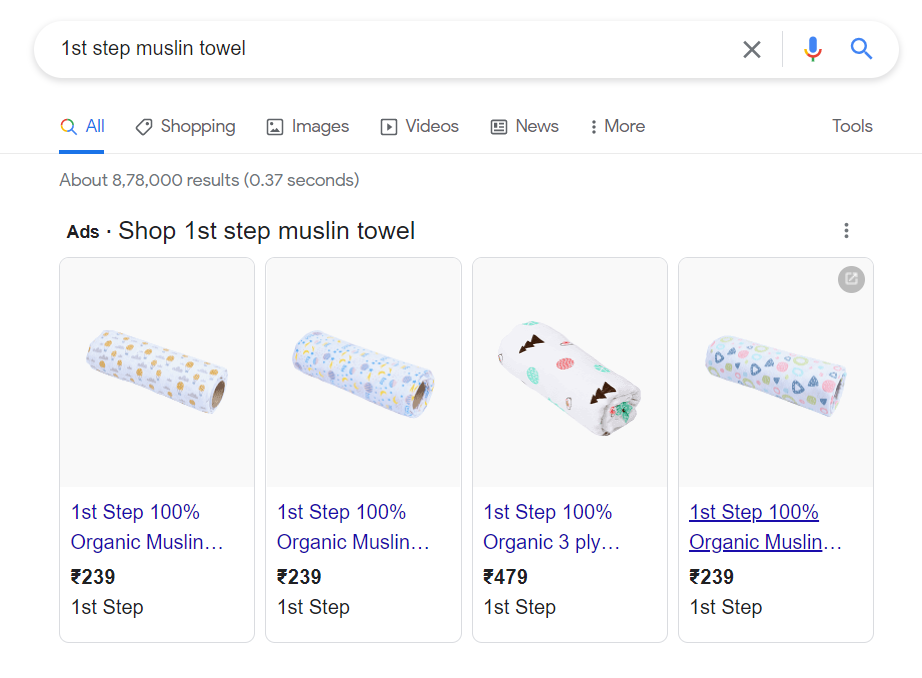Viewport: 922px width, 678px height.
Task: Expand the More search categories menu
Action: coord(616,126)
